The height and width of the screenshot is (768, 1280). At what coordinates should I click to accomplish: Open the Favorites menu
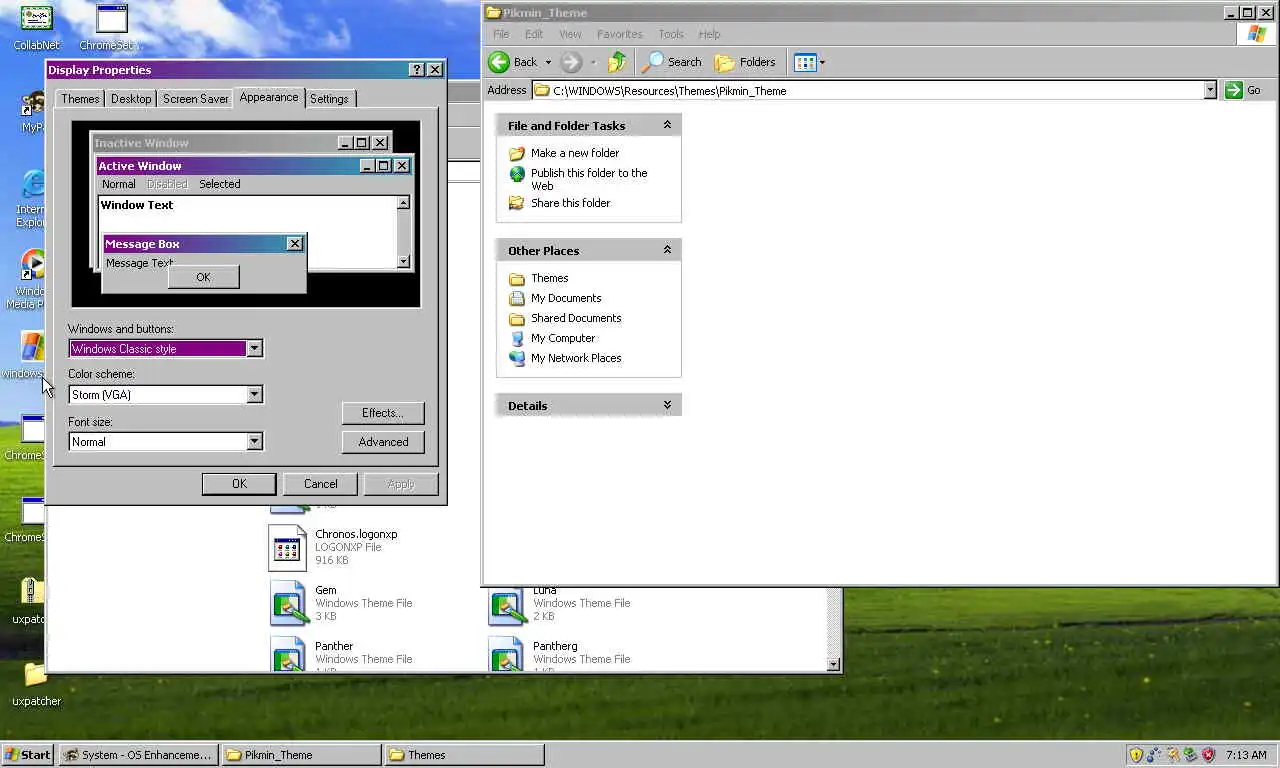[619, 34]
